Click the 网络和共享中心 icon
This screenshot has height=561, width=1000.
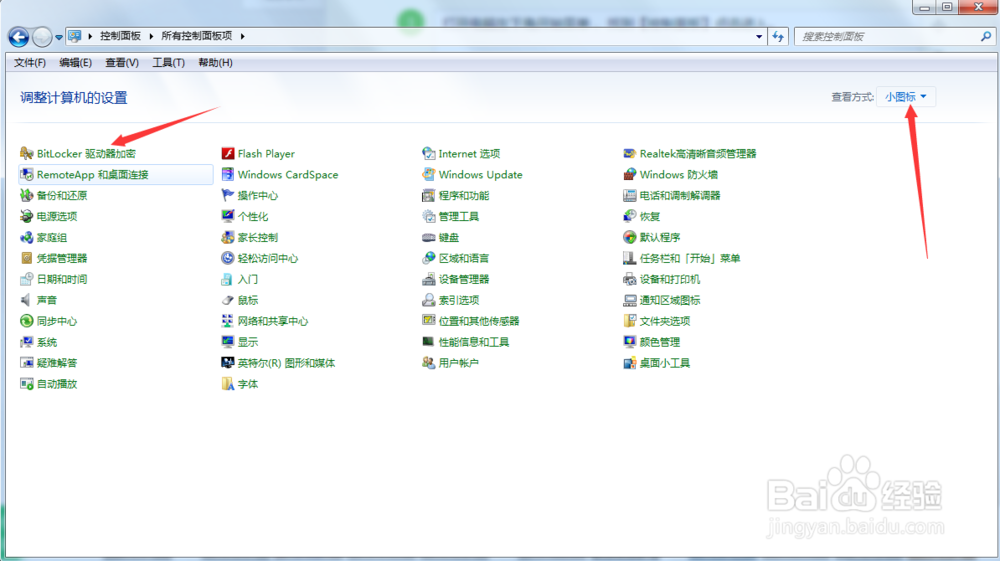(x=228, y=321)
